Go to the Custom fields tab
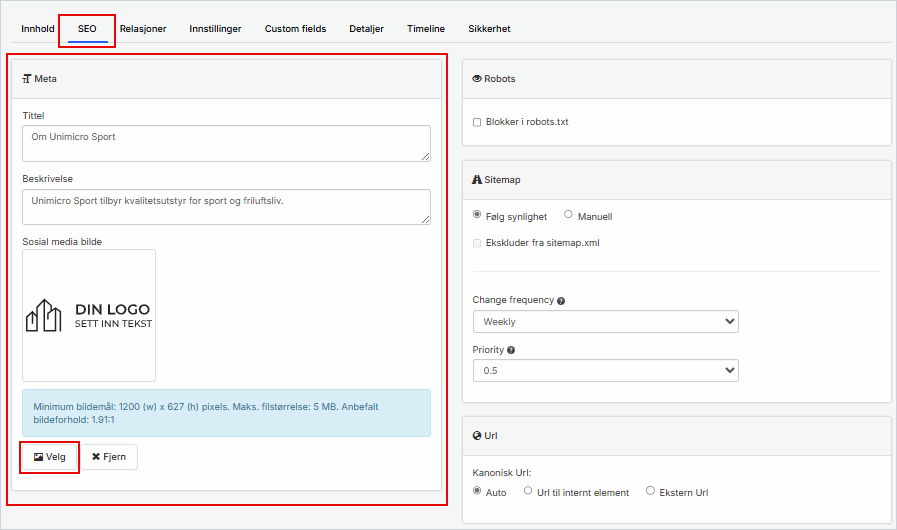The image size is (897, 530). (295, 29)
